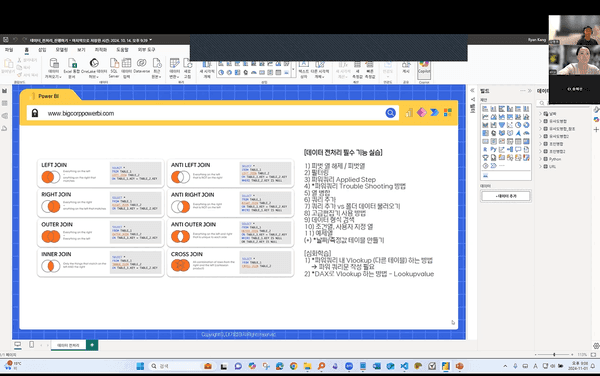Click Add data (+데이터 추가) button
The image size is (600, 376).
pyautogui.click(x=506, y=196)
